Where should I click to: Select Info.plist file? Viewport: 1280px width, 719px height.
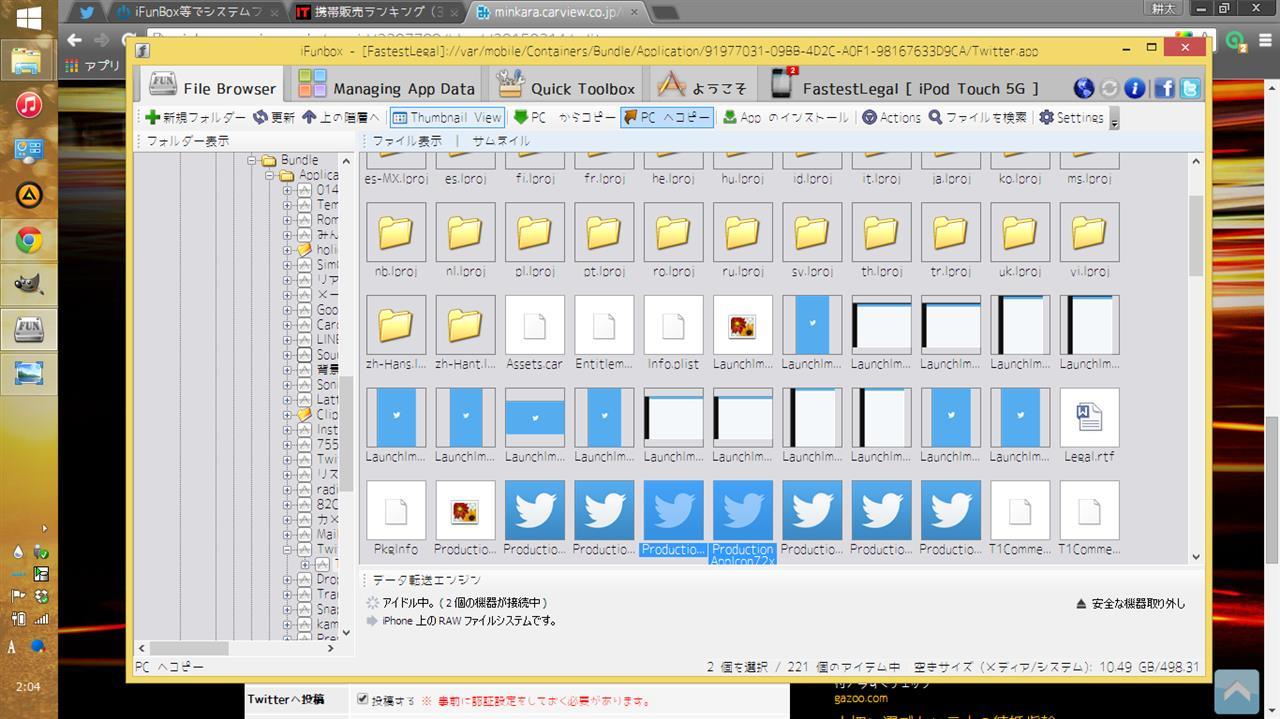point(673,334)
